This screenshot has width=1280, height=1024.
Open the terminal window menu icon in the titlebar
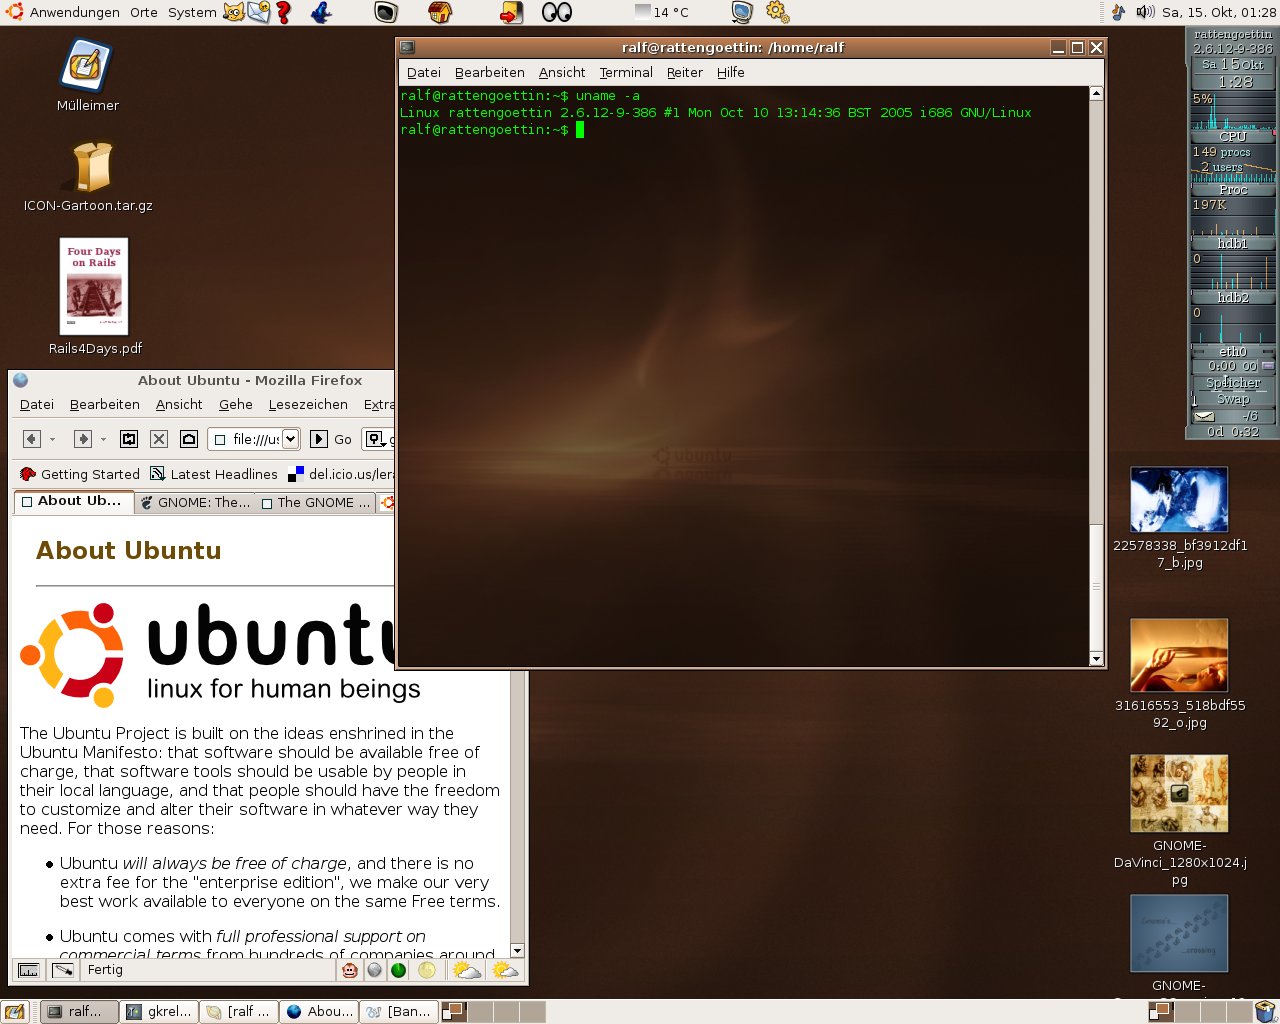(407, 47)
